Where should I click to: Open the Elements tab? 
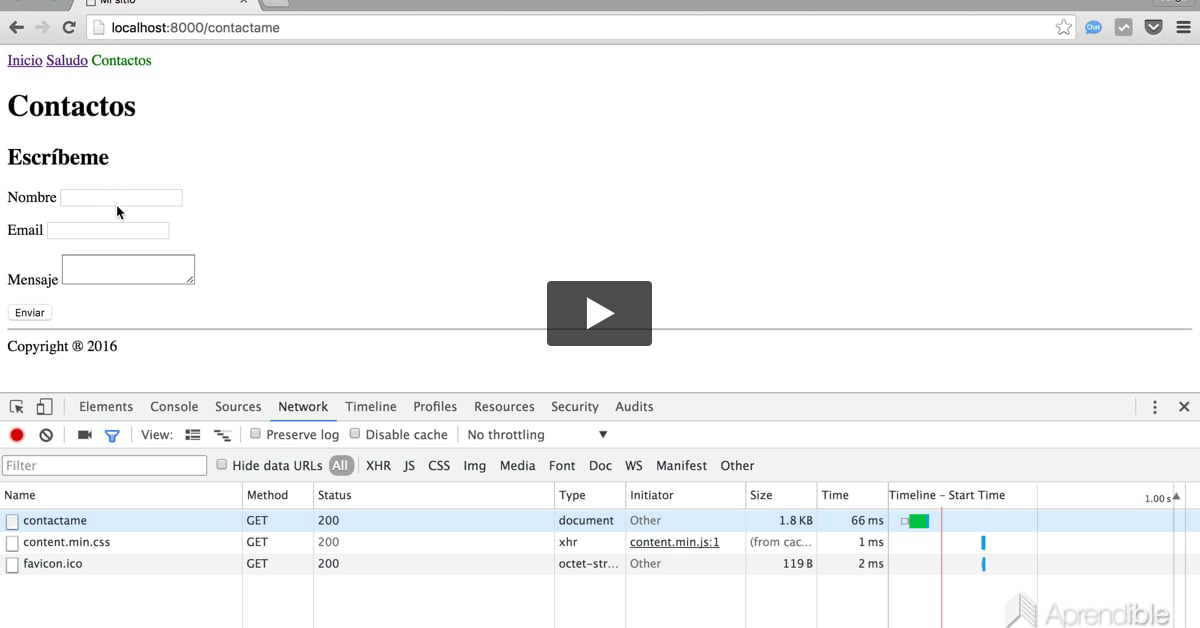(x=106, y=407)
